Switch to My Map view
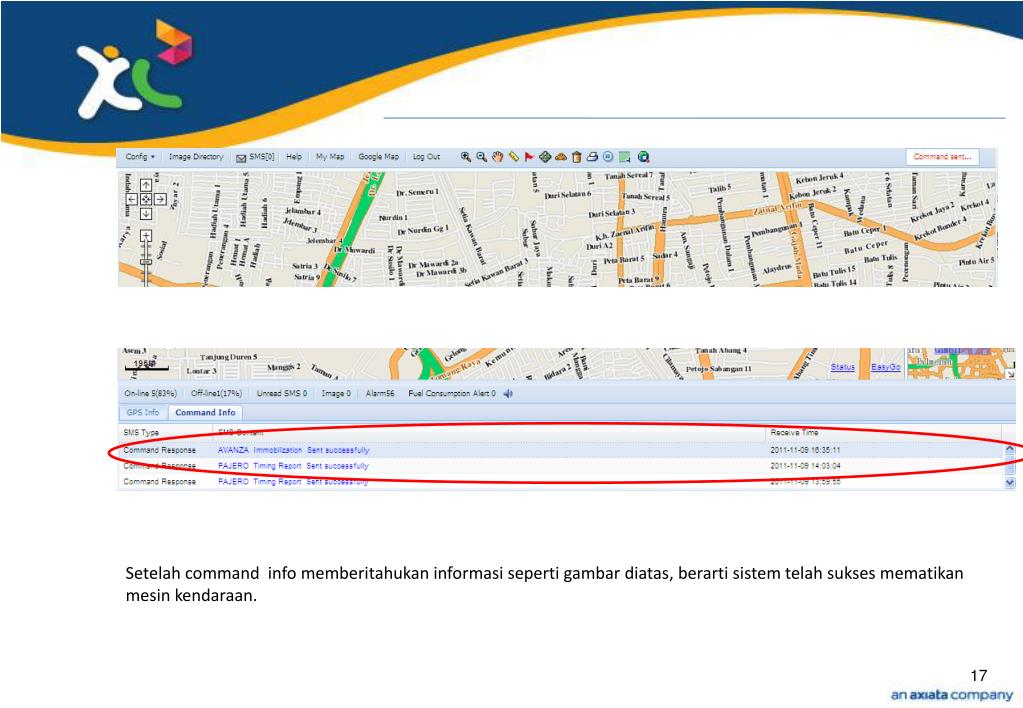This screenshot has width=1023, height=708. 329,157
